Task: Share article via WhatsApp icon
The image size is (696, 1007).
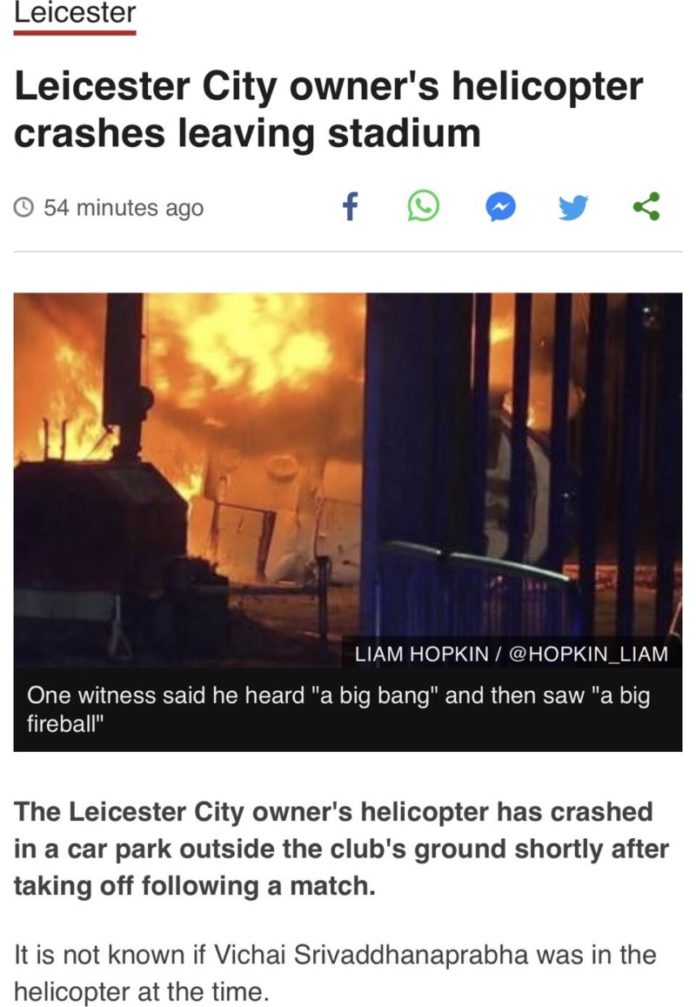Action: [x=424, y=207]
